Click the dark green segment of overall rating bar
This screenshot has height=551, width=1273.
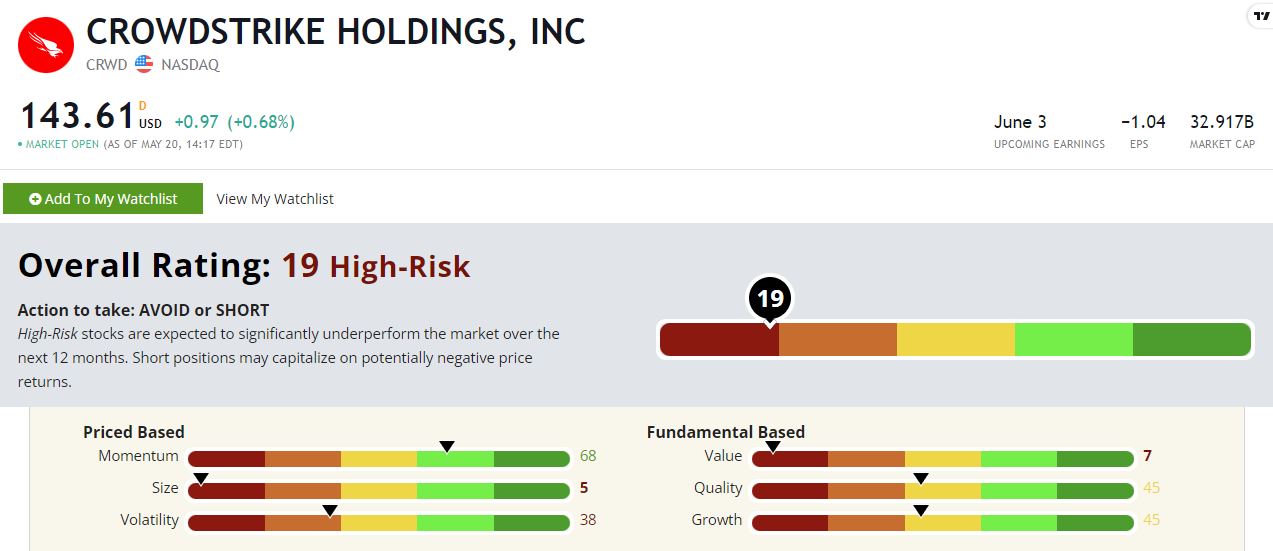pos(1191,340)
